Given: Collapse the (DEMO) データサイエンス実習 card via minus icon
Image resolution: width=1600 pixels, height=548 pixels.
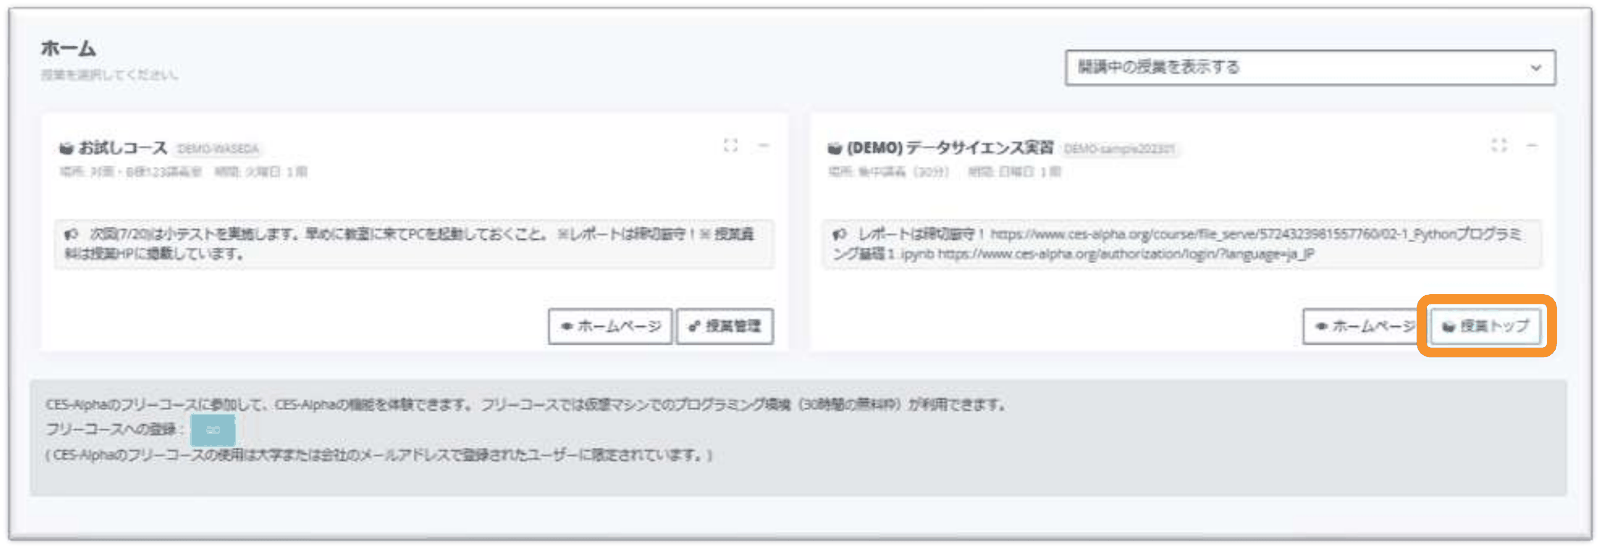Looking at the screenshot, I should tap(1531, 146).
